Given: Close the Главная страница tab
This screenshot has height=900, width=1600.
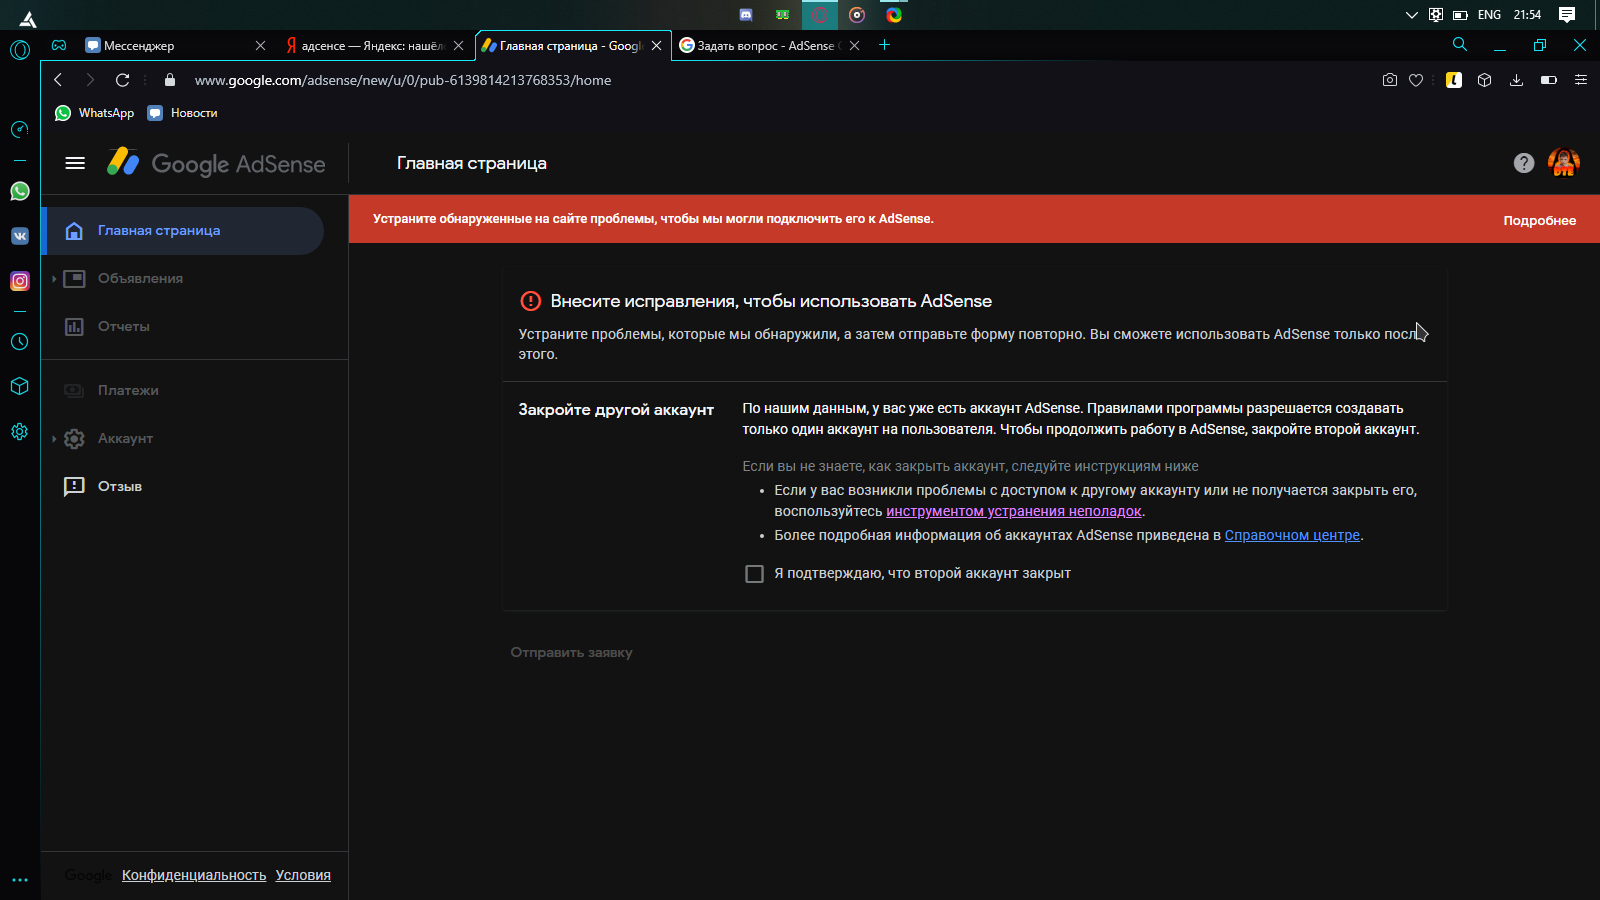Looking at the screenshot, I should 656,46.
